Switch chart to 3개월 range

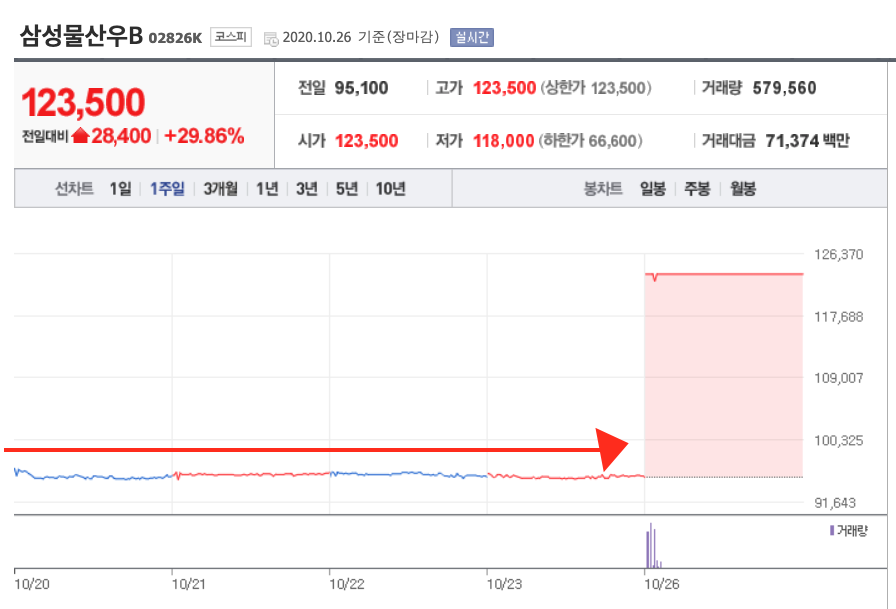221,189
